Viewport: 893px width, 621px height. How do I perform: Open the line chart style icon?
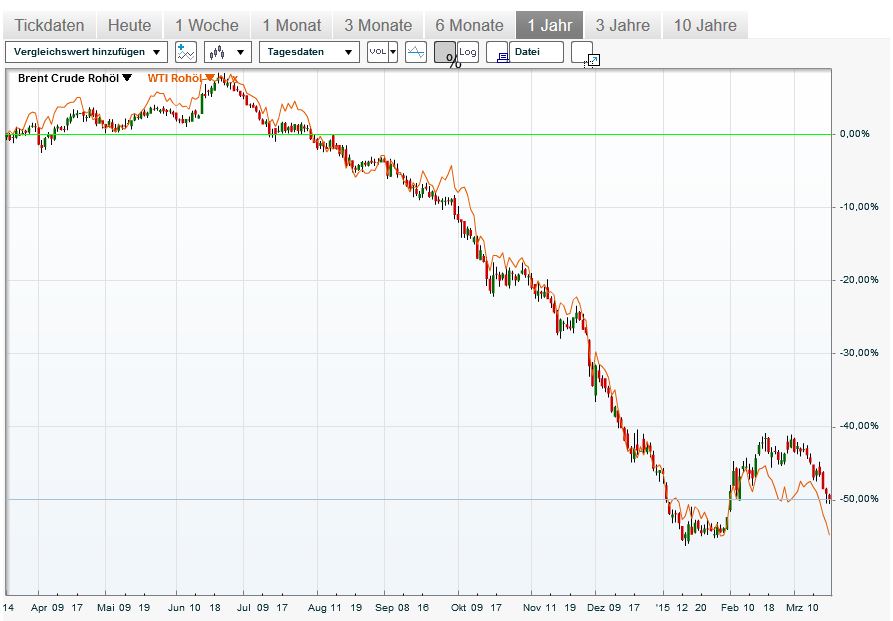pyautogui.click(x=416, y=51)
